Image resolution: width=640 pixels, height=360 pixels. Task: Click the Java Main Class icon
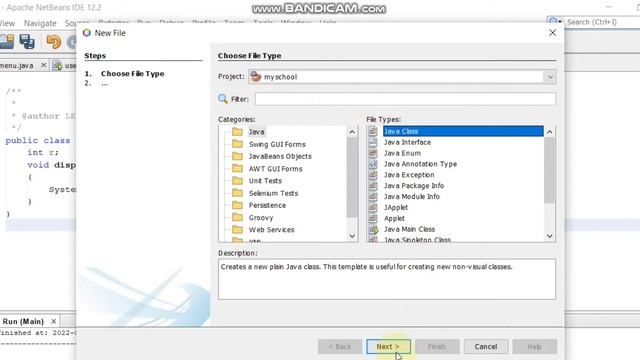click(373, 229)
